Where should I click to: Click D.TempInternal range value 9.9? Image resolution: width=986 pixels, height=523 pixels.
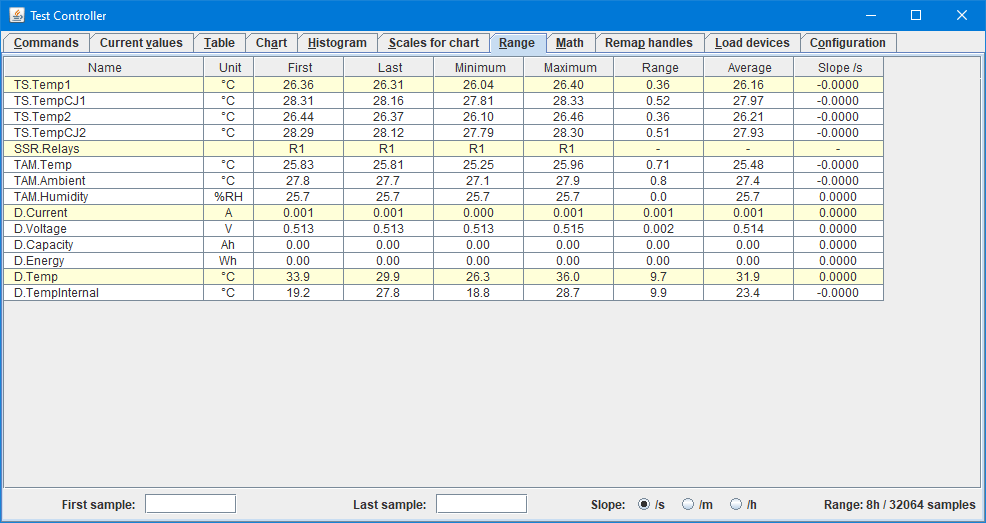pos(658,293)
